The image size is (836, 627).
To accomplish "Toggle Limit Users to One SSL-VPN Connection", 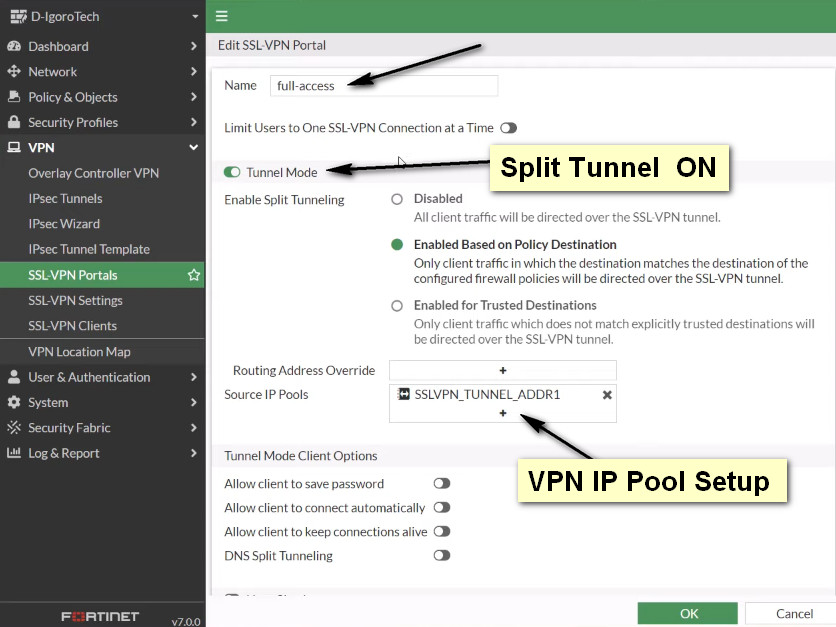I will (509, 128).
